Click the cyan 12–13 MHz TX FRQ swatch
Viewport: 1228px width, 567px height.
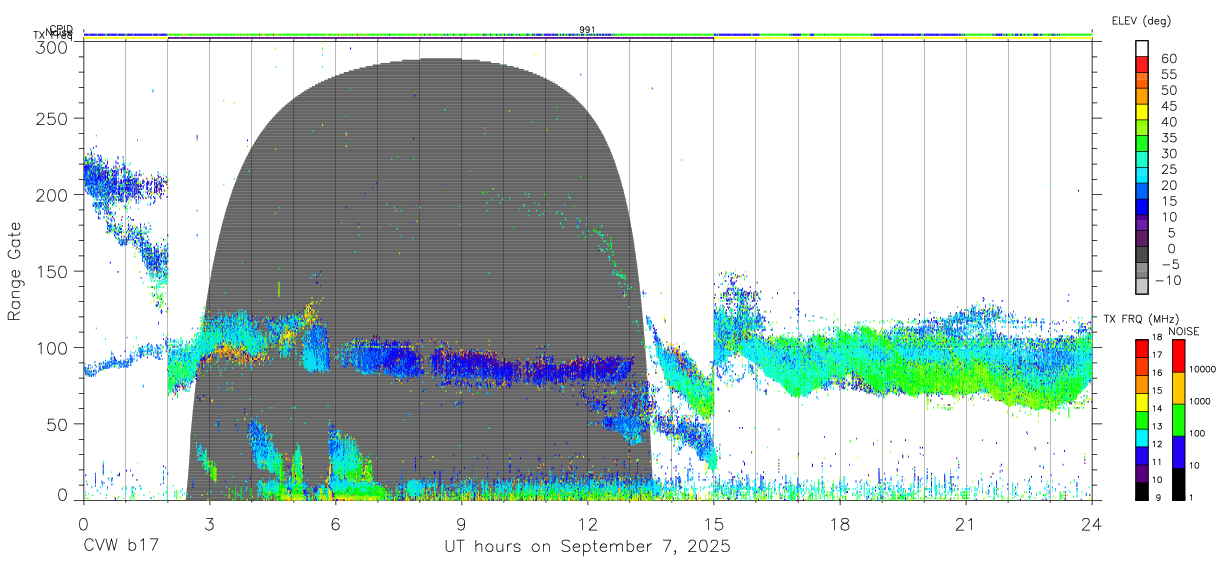pyautogui.click(x=1141, y=437)
